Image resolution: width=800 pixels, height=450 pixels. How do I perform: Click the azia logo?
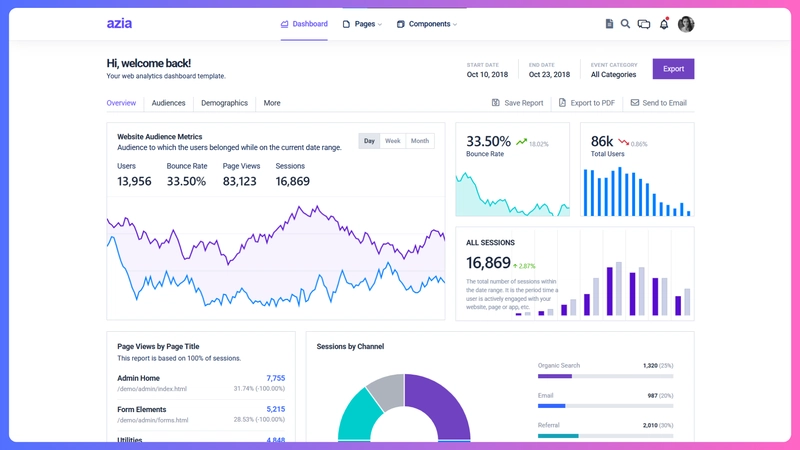coord(119,23)
